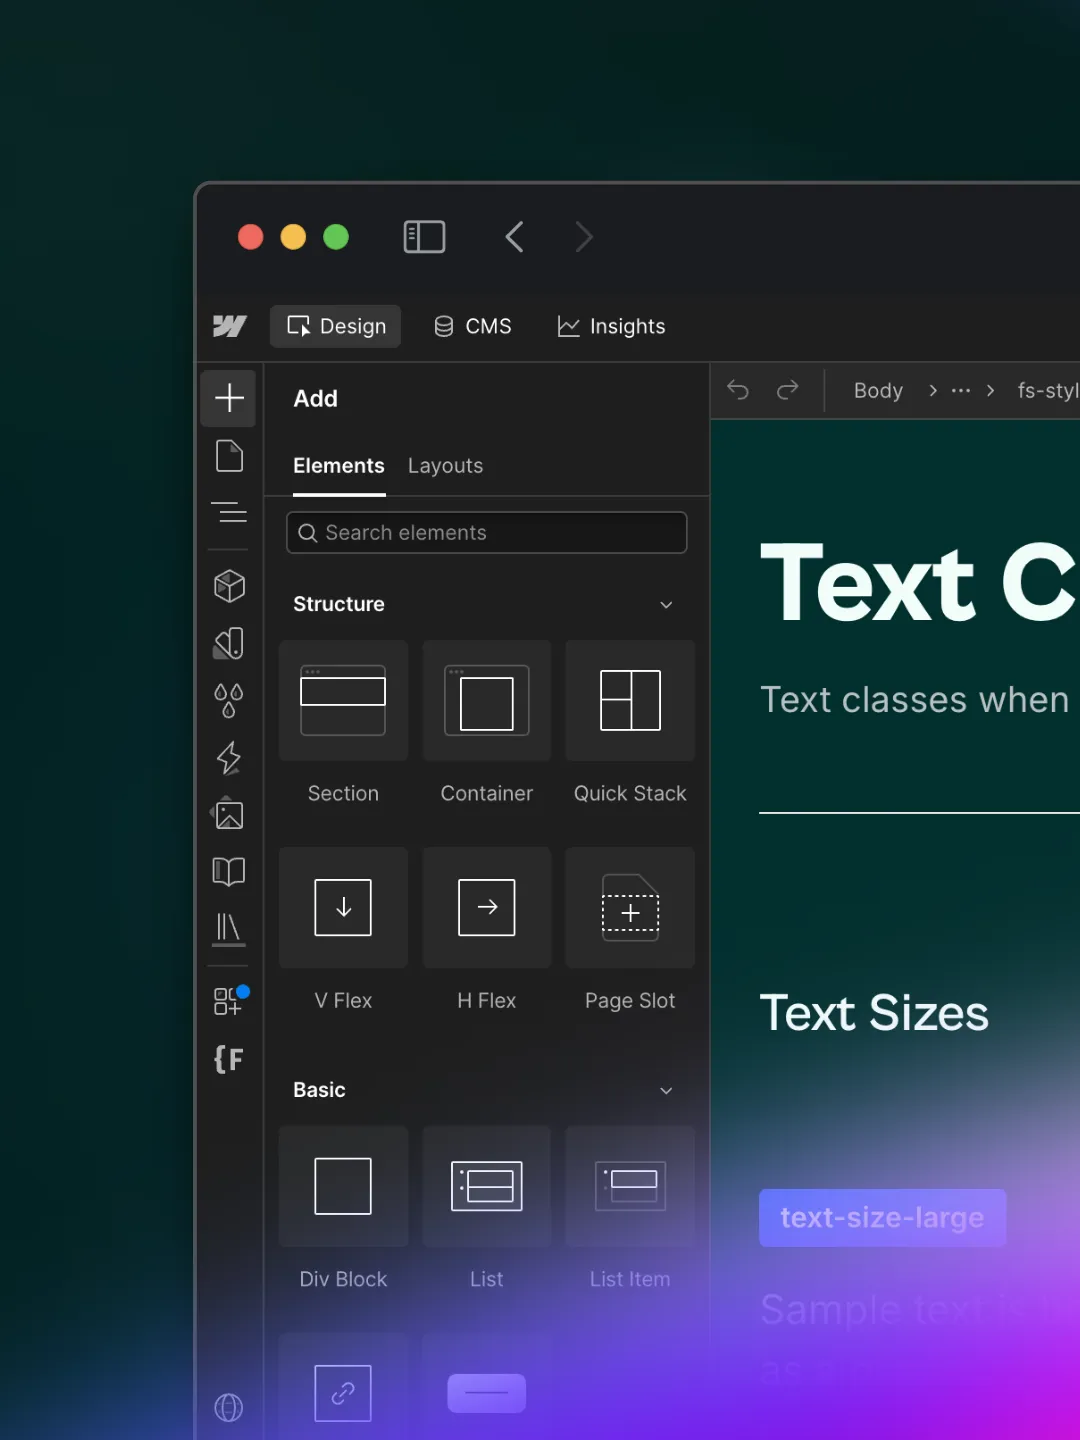Collapse the Basic section chevron

[666, 1091]
